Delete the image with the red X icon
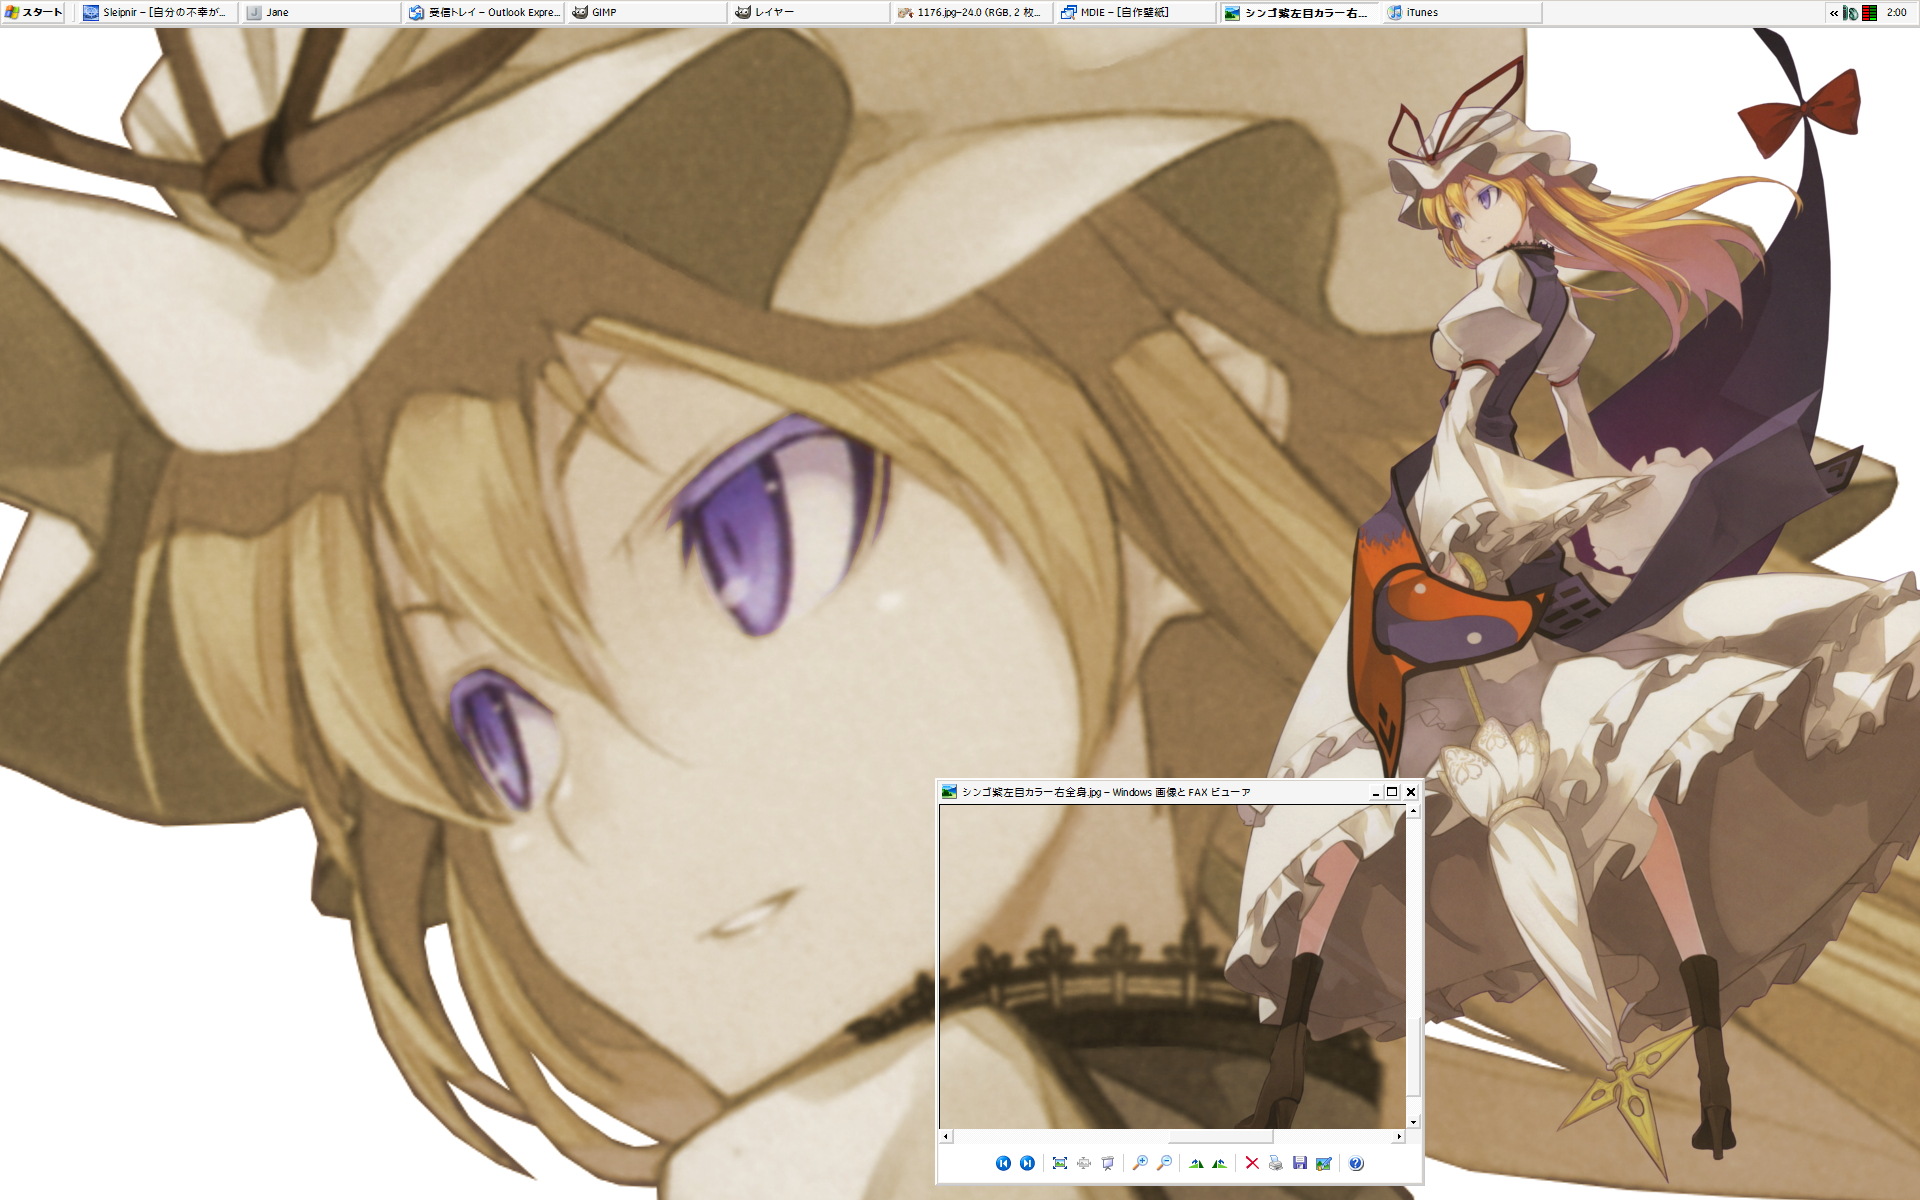Image resolution: width=1920 pixels, height=1200 pixels. pyautogui.click(x=1252, y=1163)
